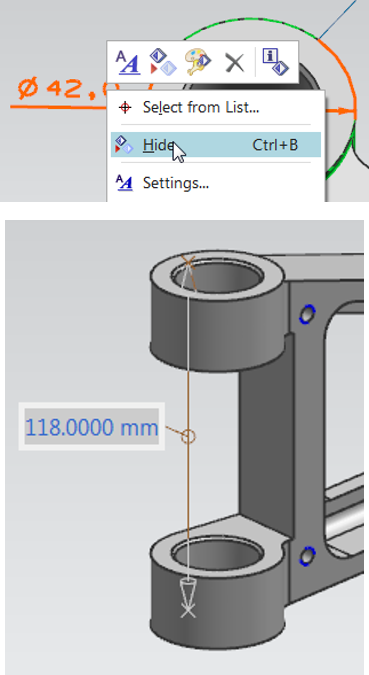Click the 118.0000 mm value field

point(92,427)
